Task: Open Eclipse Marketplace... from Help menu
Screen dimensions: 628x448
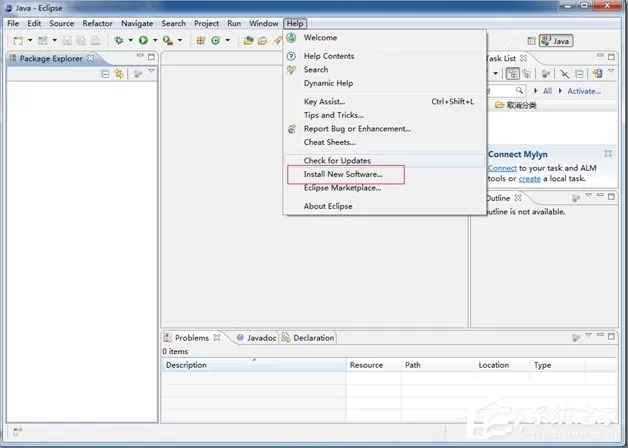Action: point(385,188)
